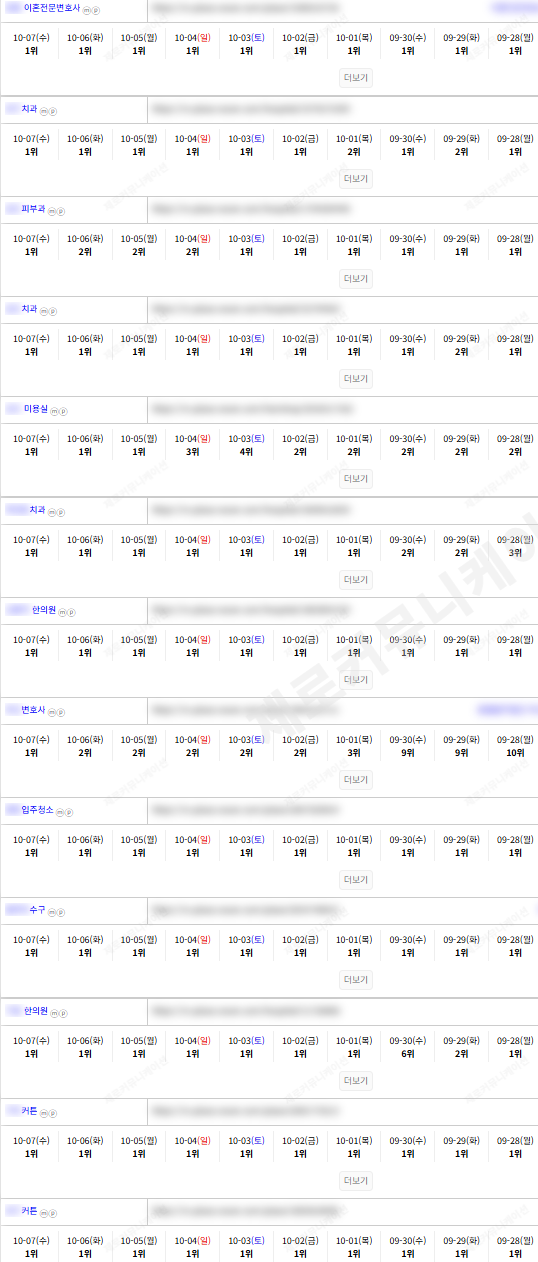
Task: Click the m icon next to 수구
Action: (53, 912)
